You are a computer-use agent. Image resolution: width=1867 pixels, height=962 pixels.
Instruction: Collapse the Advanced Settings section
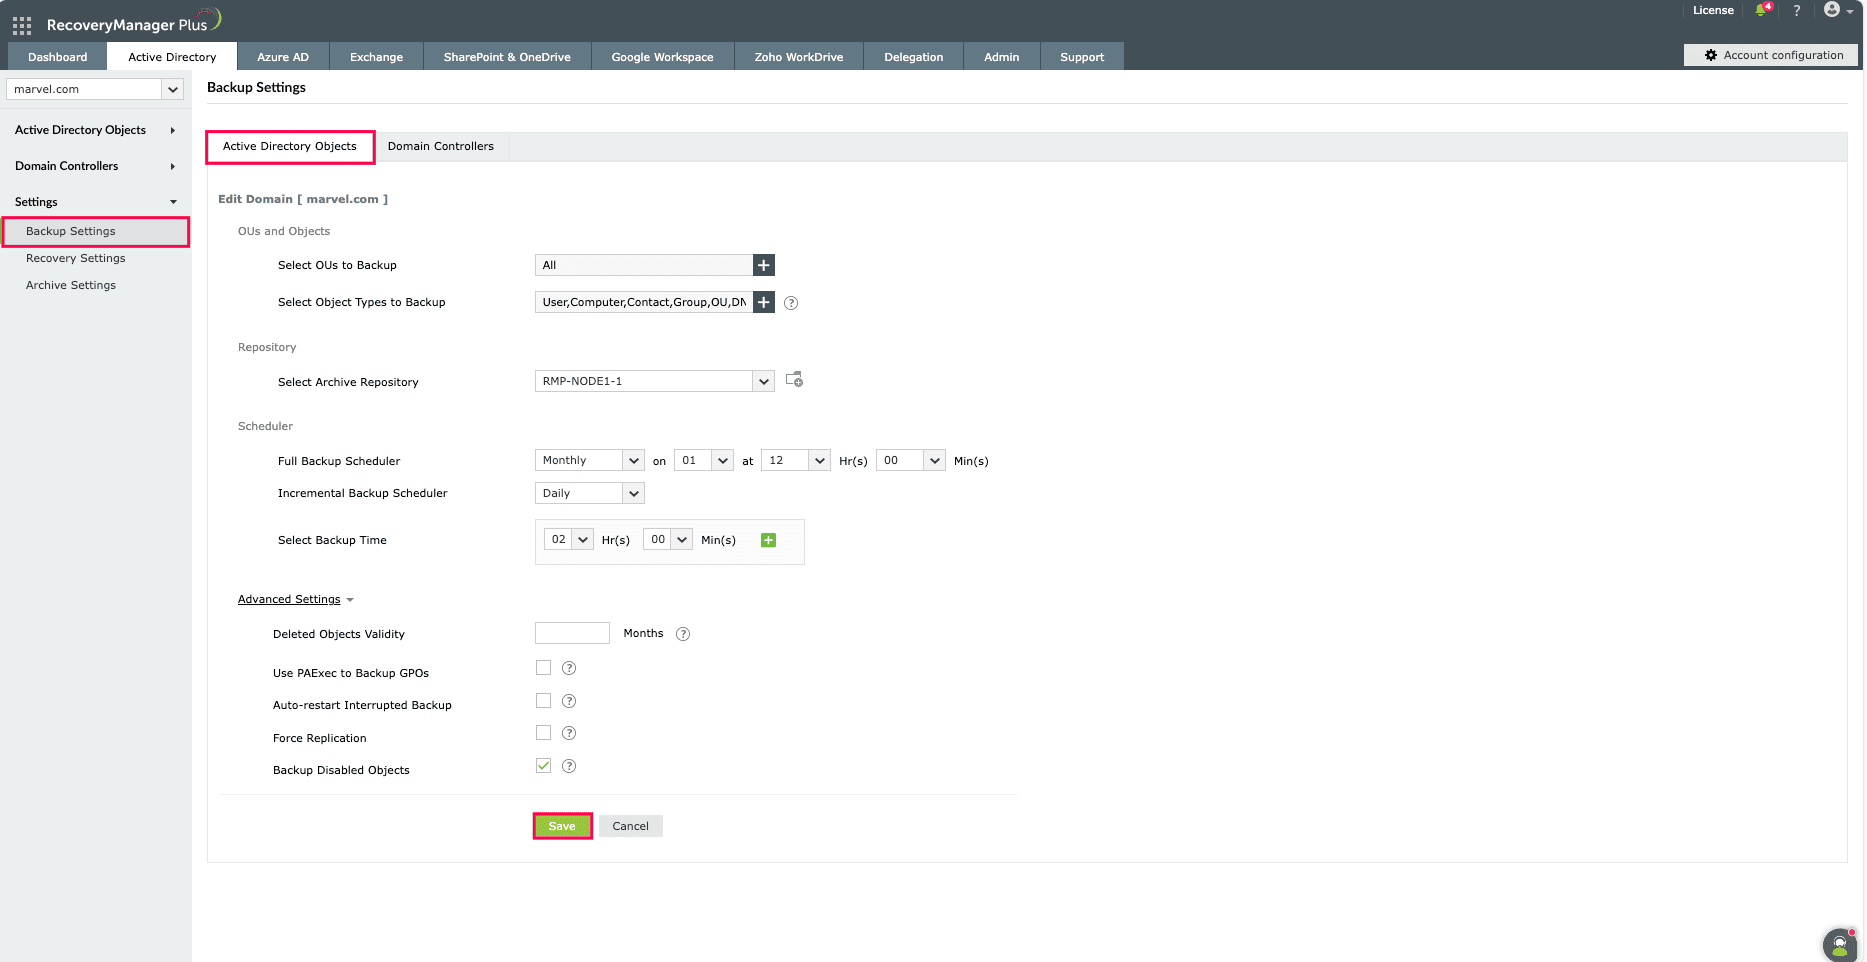point(296,599)
